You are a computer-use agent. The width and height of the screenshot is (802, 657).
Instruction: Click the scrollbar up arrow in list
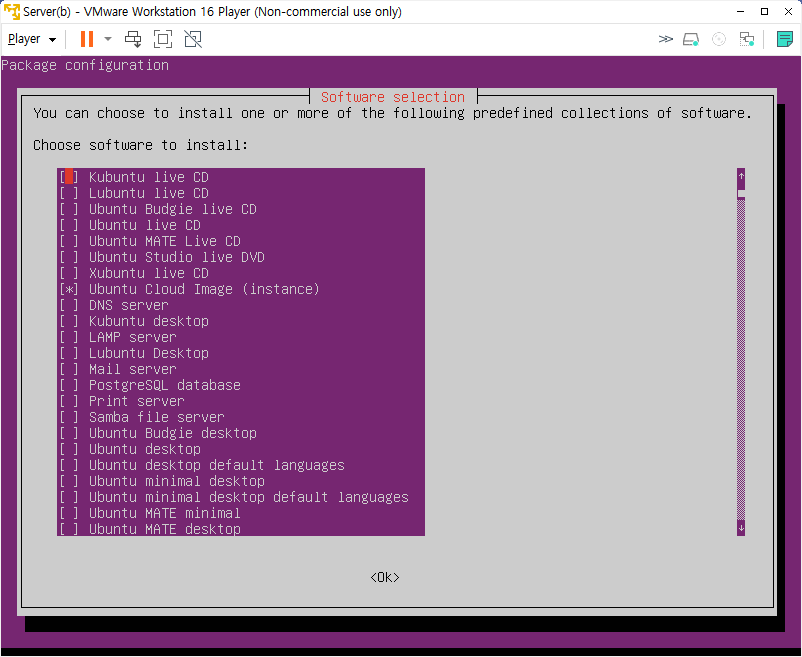(x=741, y=176)
